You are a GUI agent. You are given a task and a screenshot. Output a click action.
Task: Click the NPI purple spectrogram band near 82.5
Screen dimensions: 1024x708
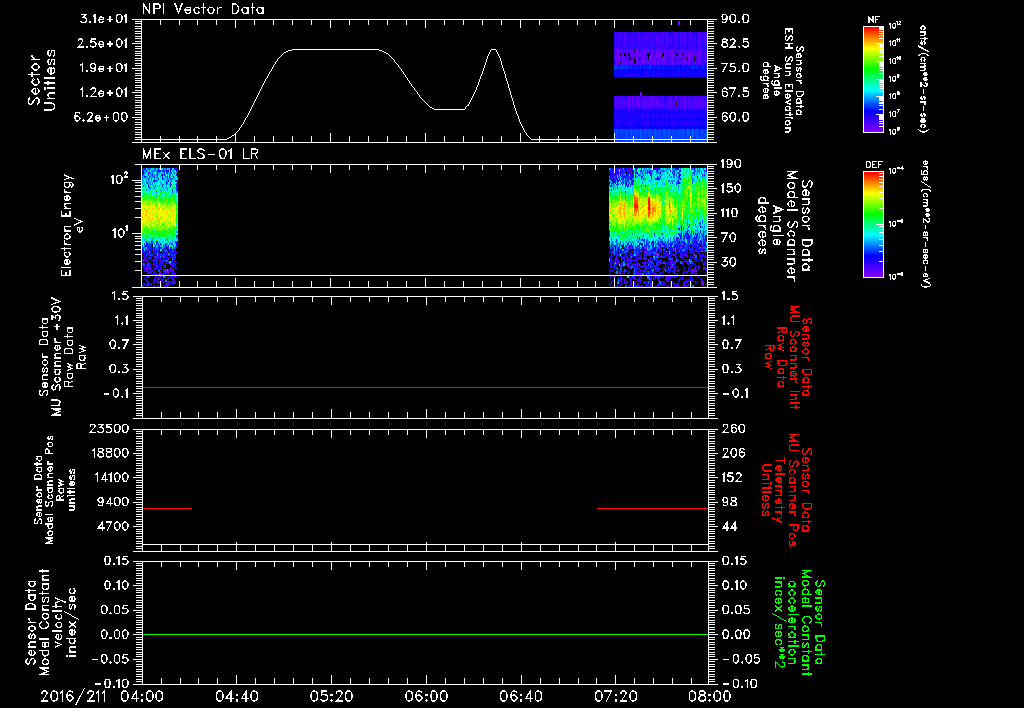pos(660,55)
